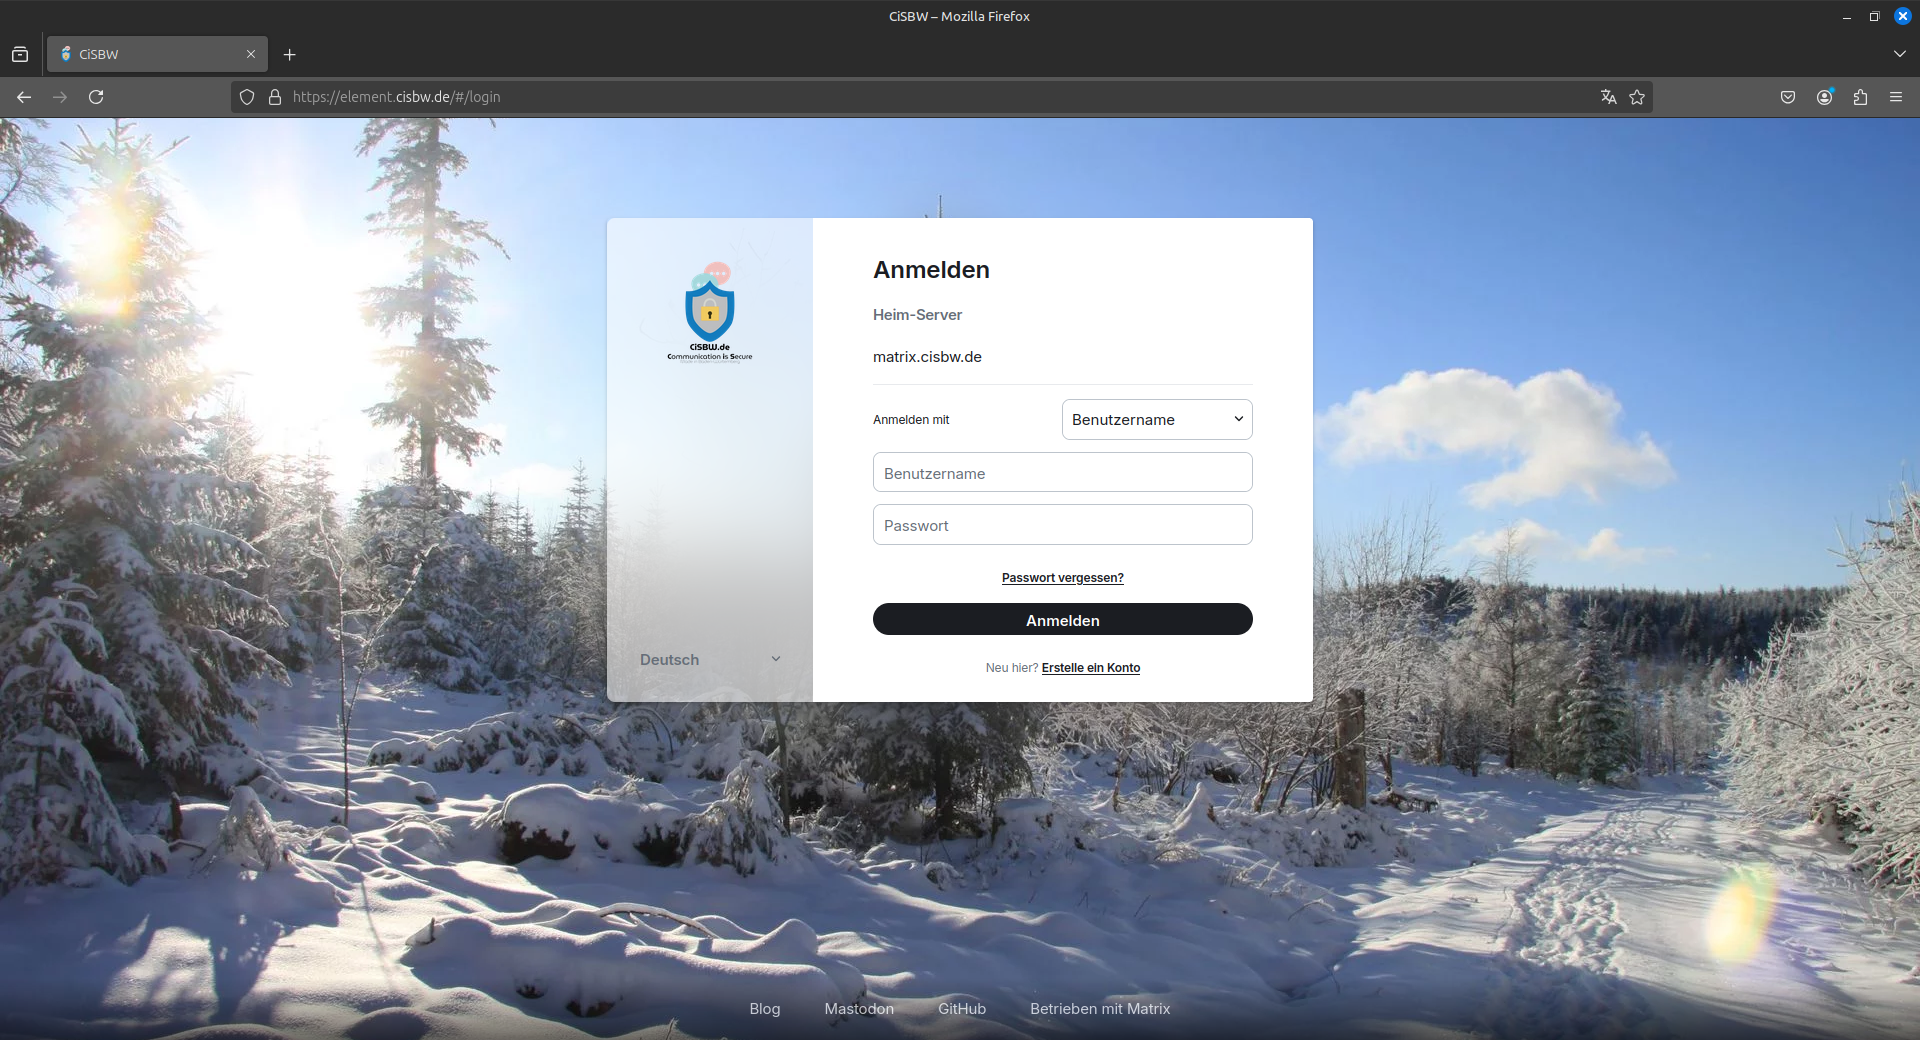Open a new tab with the plus icon

coord(290,54)
